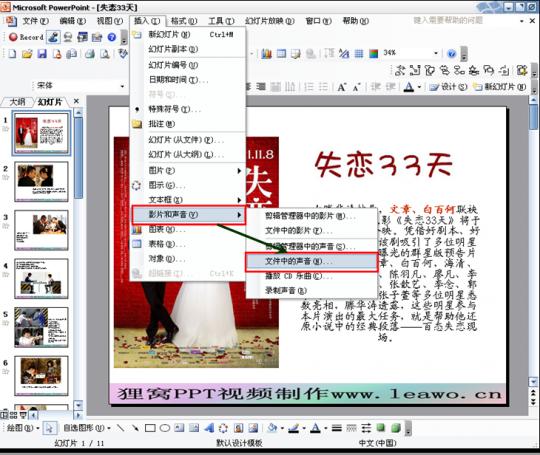Click the red Record button
540x455 pixels.
26,37
